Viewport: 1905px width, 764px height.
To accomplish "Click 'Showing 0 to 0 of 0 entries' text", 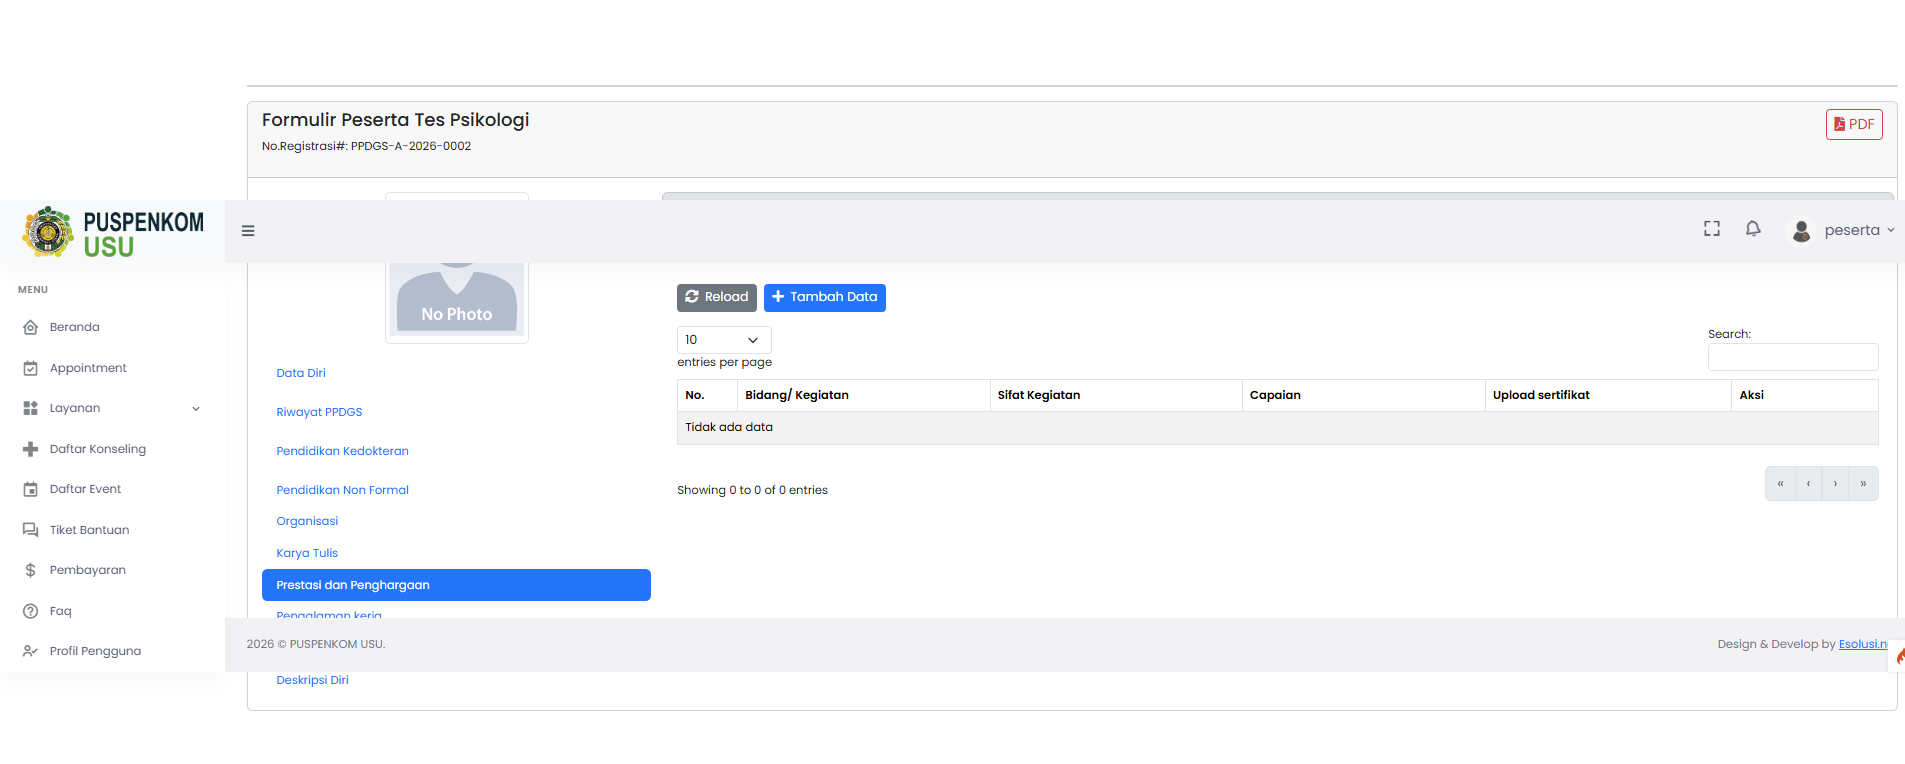I will click(x=752, y=490).
